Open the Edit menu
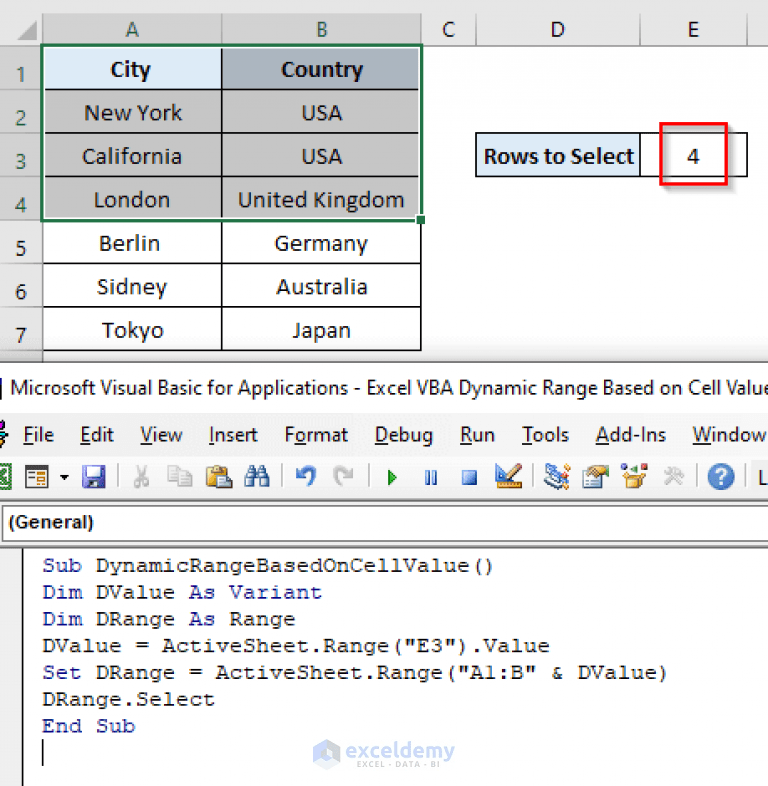The image size is (768, 786). click(97, 435)
